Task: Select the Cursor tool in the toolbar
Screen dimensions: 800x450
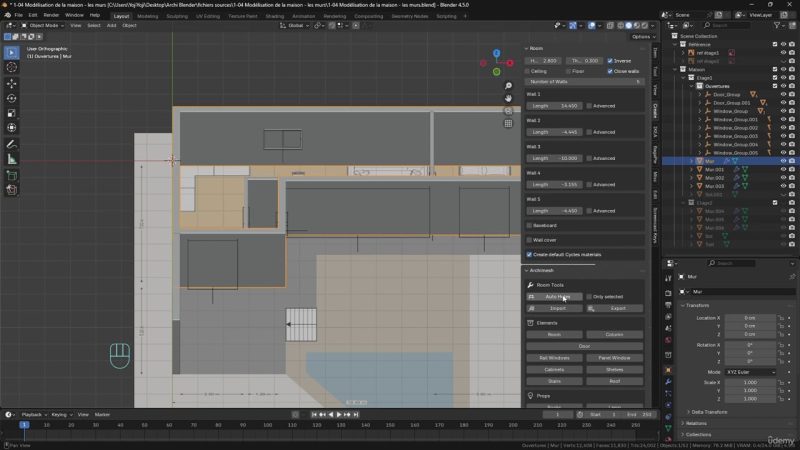Action: pos(12,67)
